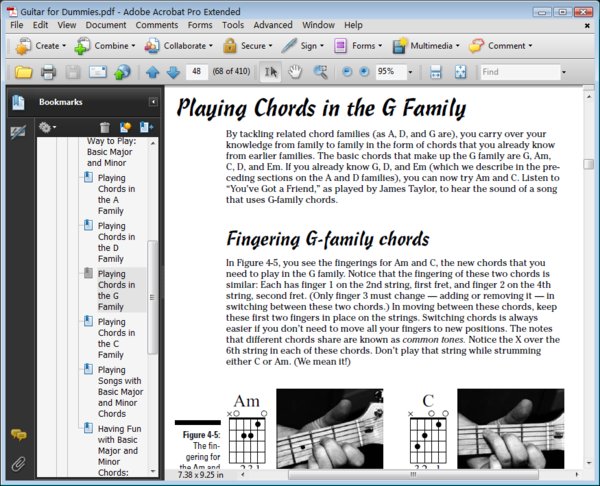Select the Marquee Zoom tool
This screenshot has height=486, width=600.
[x=320, y=72]
